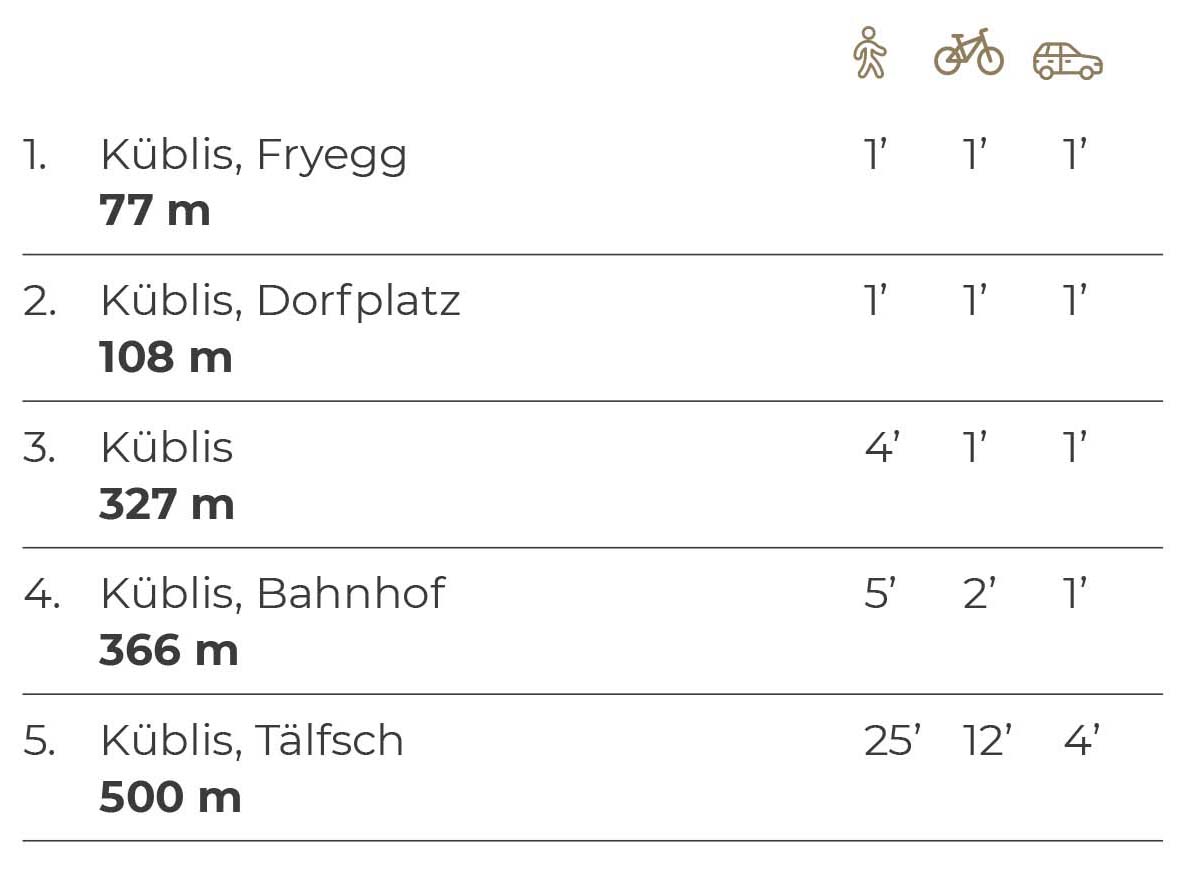
Task: Click the 366 m distance label
Action: click(169, 649)
